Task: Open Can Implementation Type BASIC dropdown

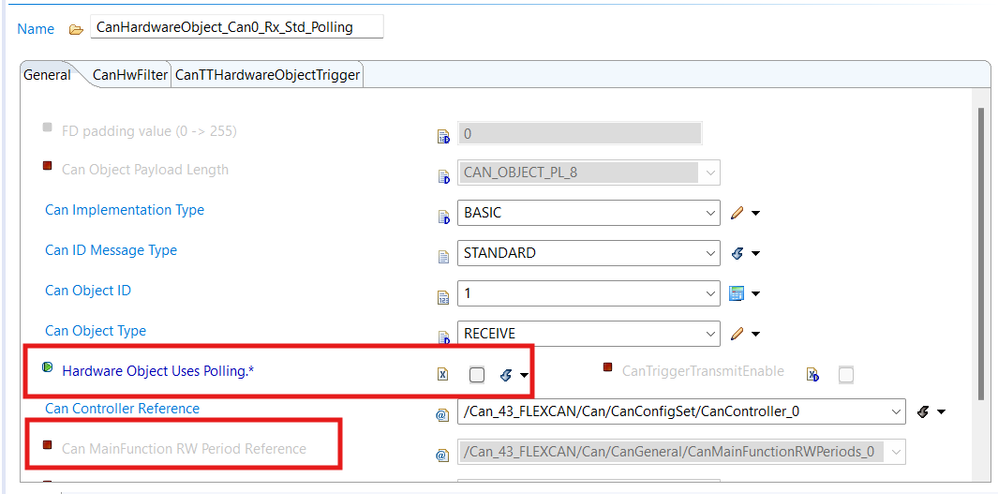Action: point(710,213)
